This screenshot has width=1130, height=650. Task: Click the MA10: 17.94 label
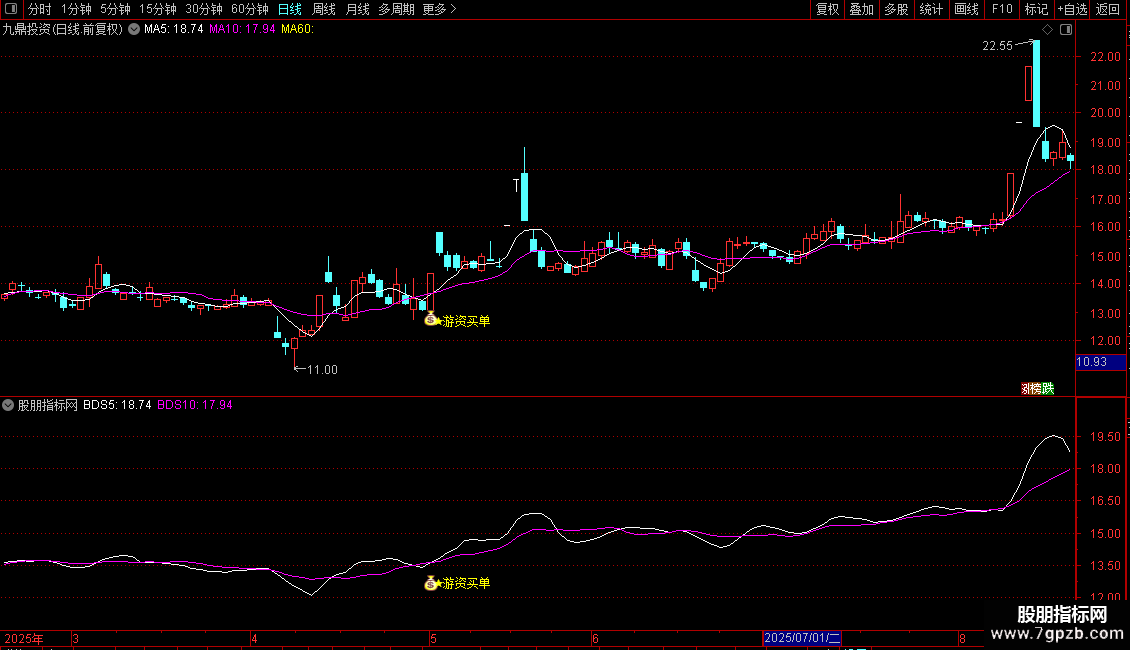[242, 29]
